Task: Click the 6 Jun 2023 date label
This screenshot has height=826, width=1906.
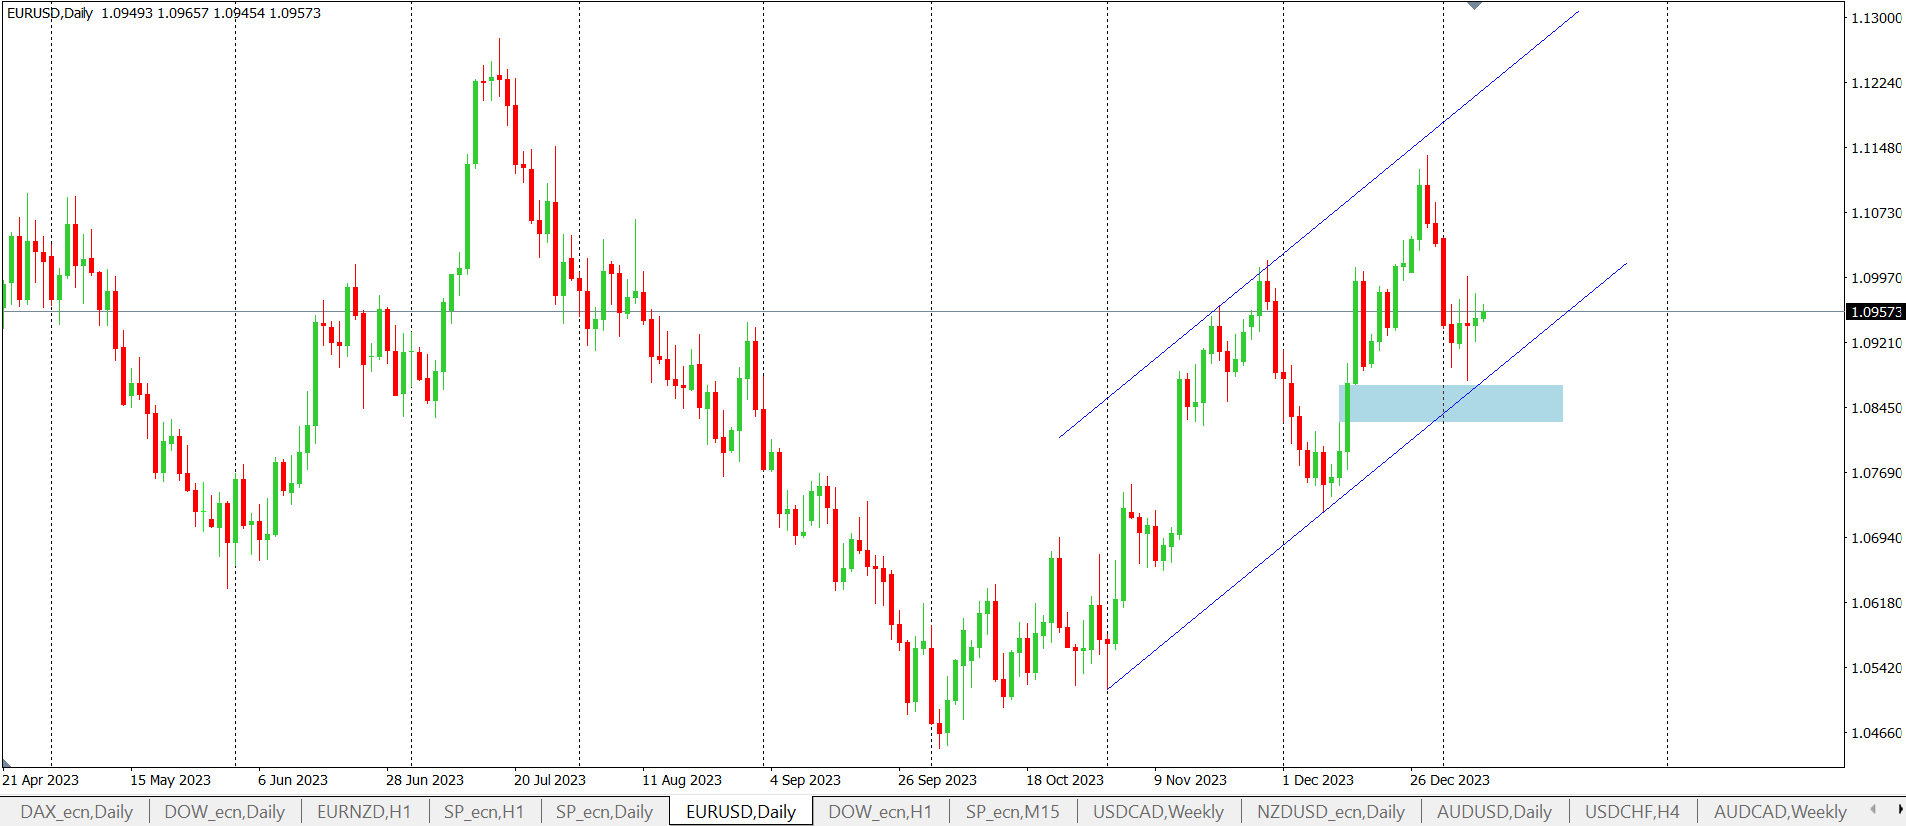Action: point(293,780)
